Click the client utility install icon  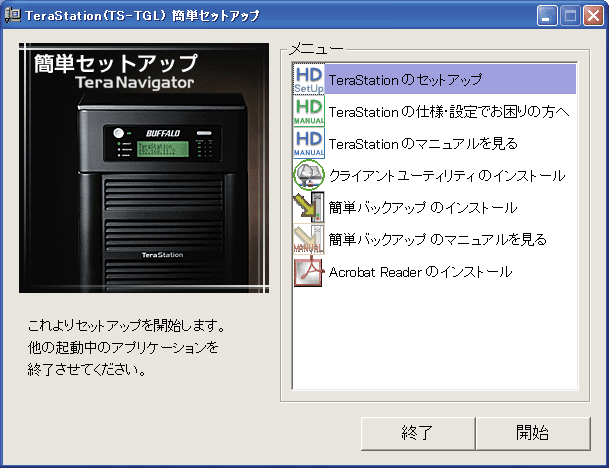(x=309, y=176)
